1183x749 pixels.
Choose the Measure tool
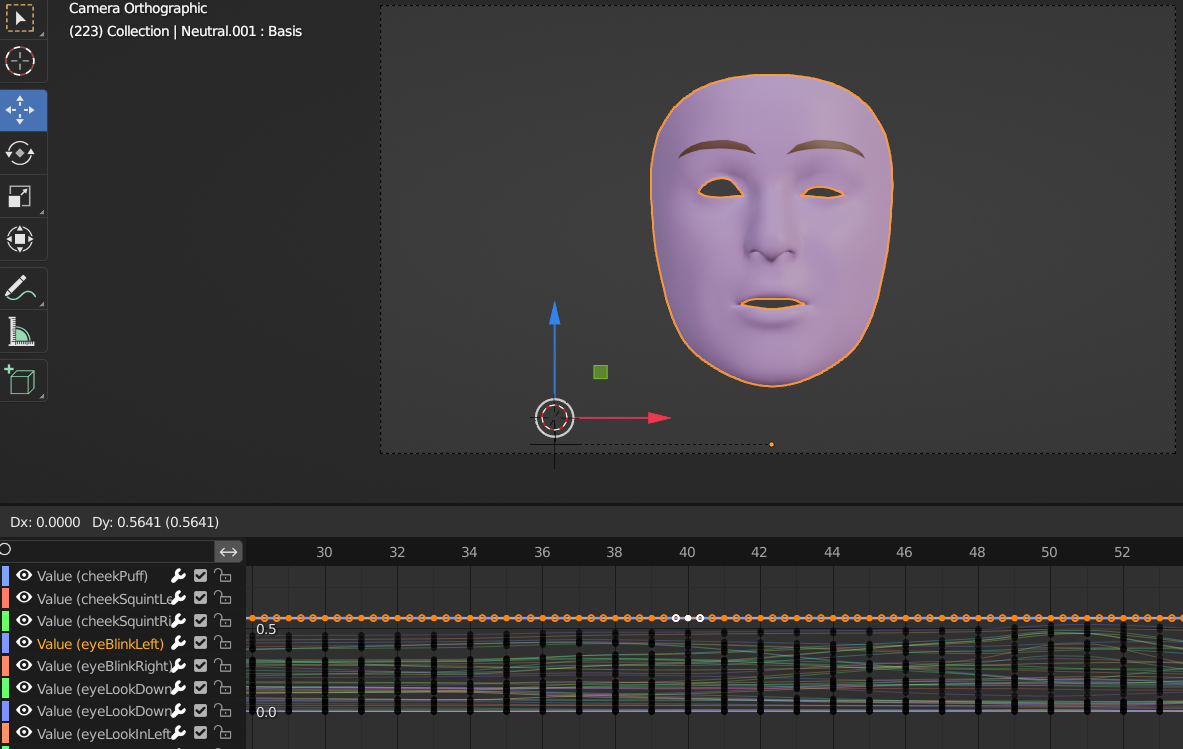pyautogui.click(x=20, y=331)
